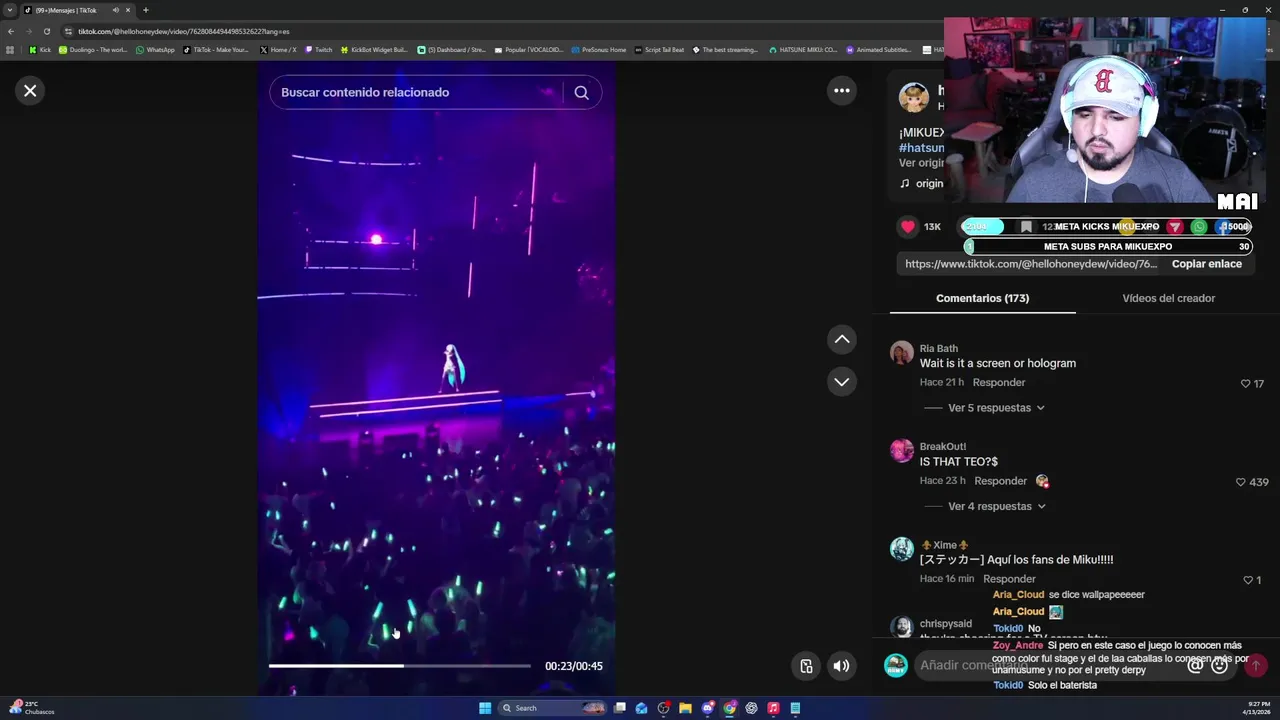The image size is (1280, 720).
Task: Mute the TikTok tab audio icon
Action: tap(116, 10)
